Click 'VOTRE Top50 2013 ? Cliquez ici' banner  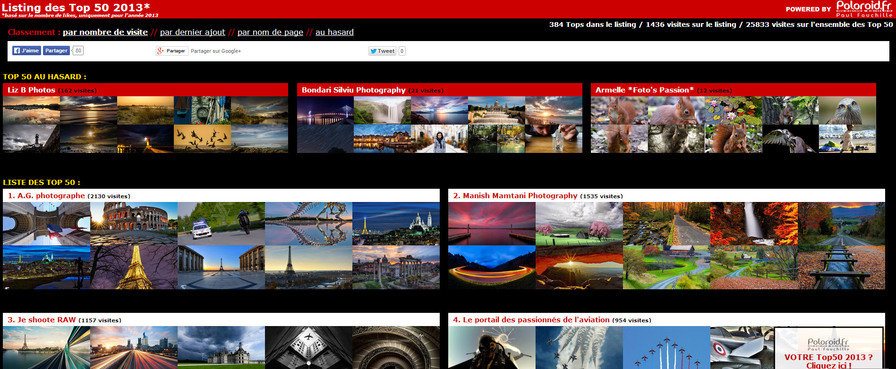829,348
